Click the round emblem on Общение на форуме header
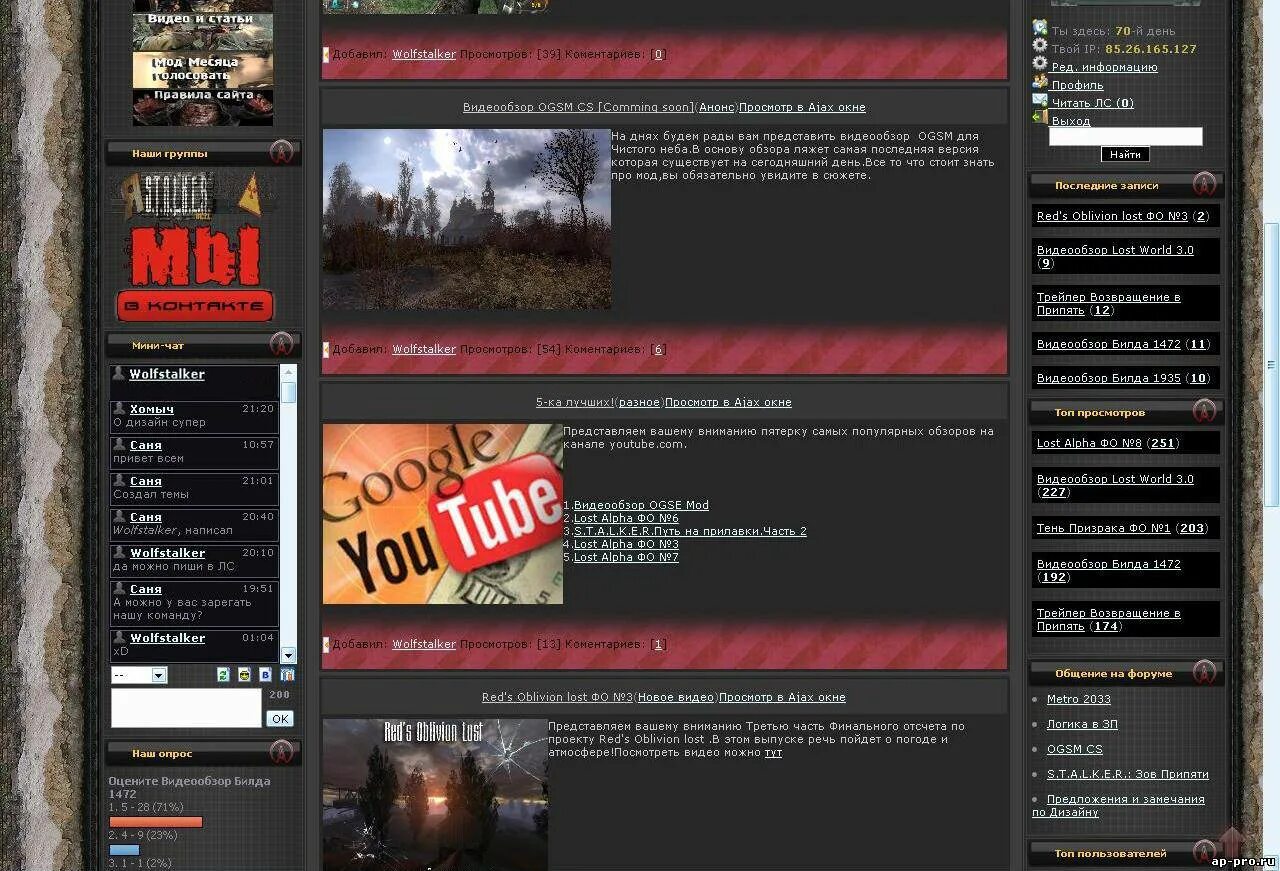Image resolution: width=1280 pixels, height=871 pixels. coord(1205,672)
